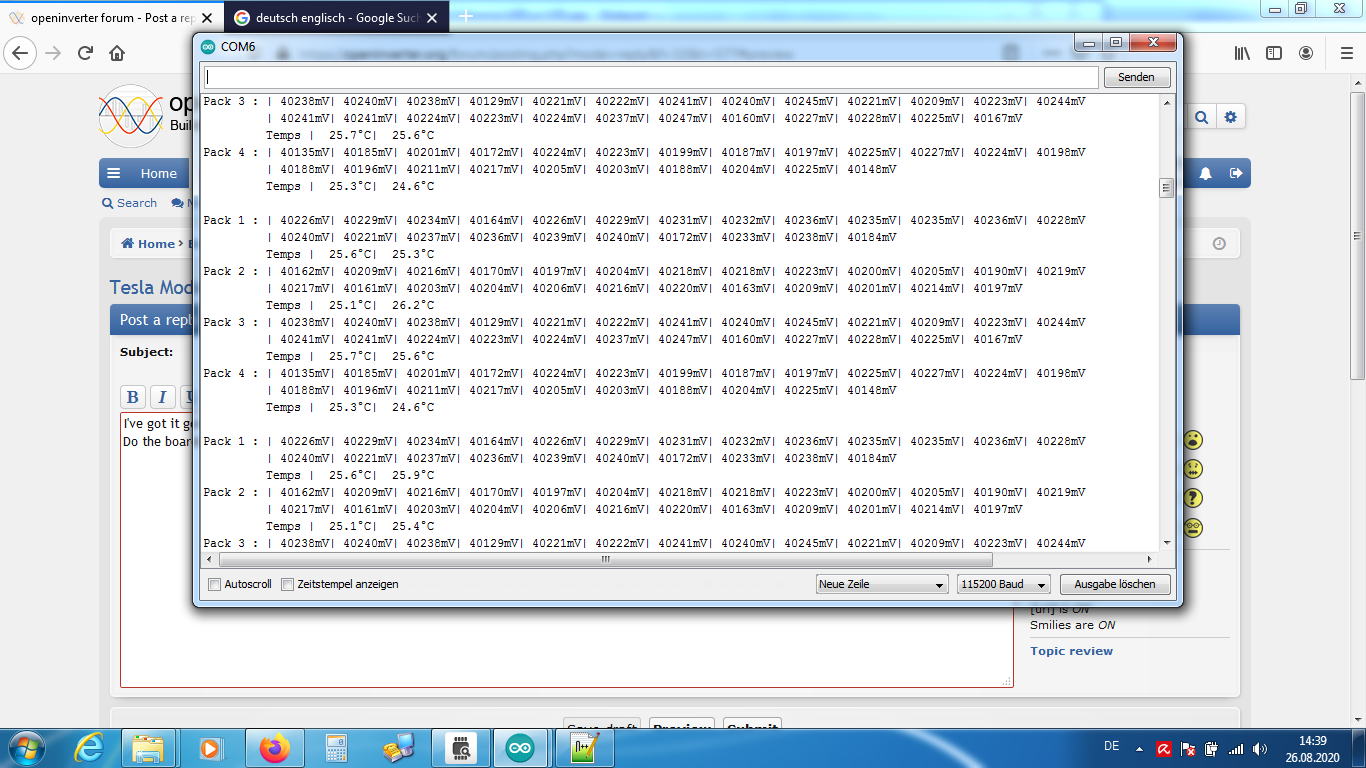The height and width of the screenshot is (768, 1366).
Task: Click the serial monitor horizontal scrollbar thumb
Action: point(605,560)
